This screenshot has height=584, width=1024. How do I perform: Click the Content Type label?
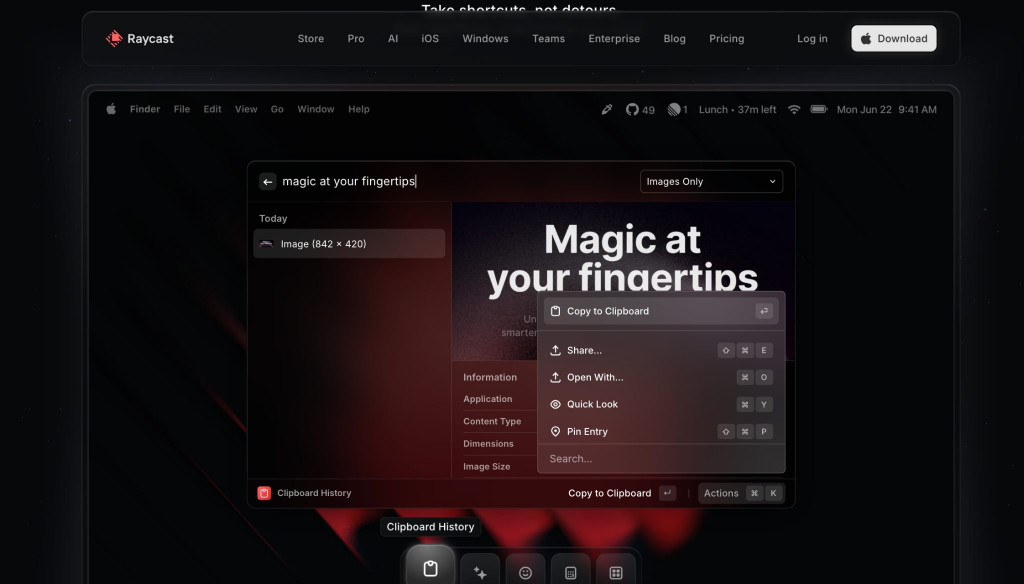(x=492, y=421)
